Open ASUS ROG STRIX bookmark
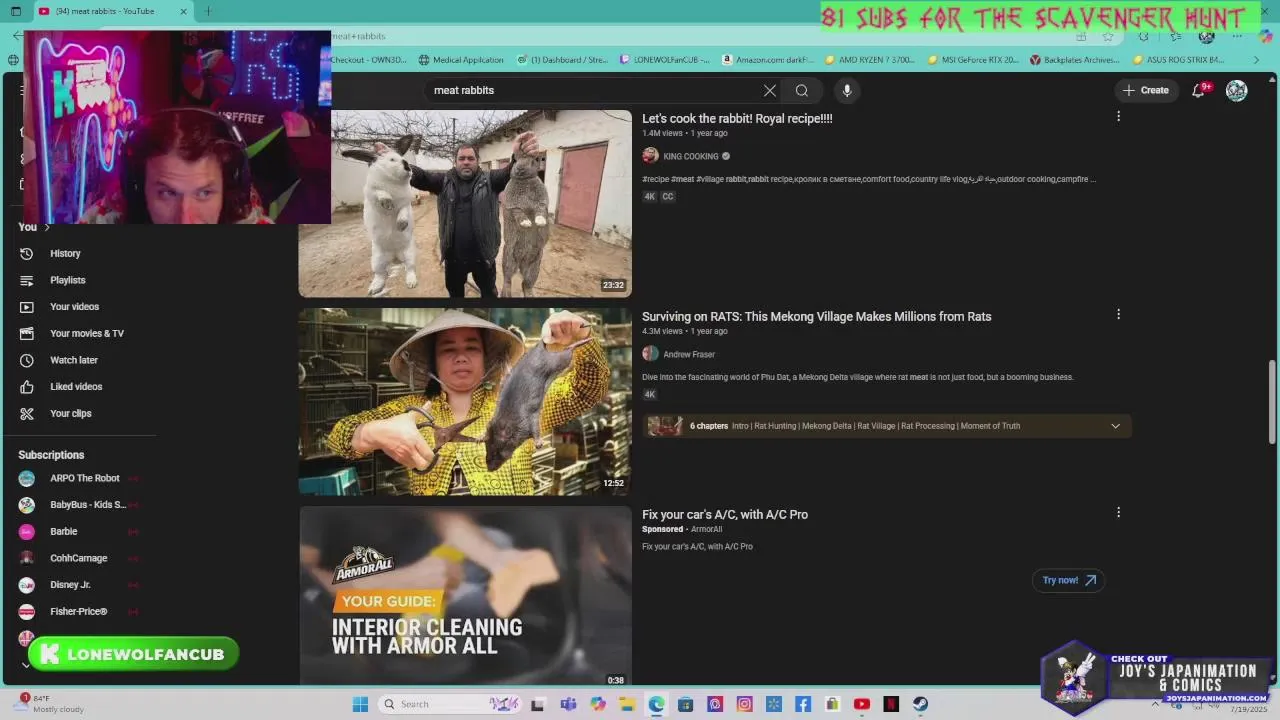This screenshot has width=1280, height=720. 1178,60
